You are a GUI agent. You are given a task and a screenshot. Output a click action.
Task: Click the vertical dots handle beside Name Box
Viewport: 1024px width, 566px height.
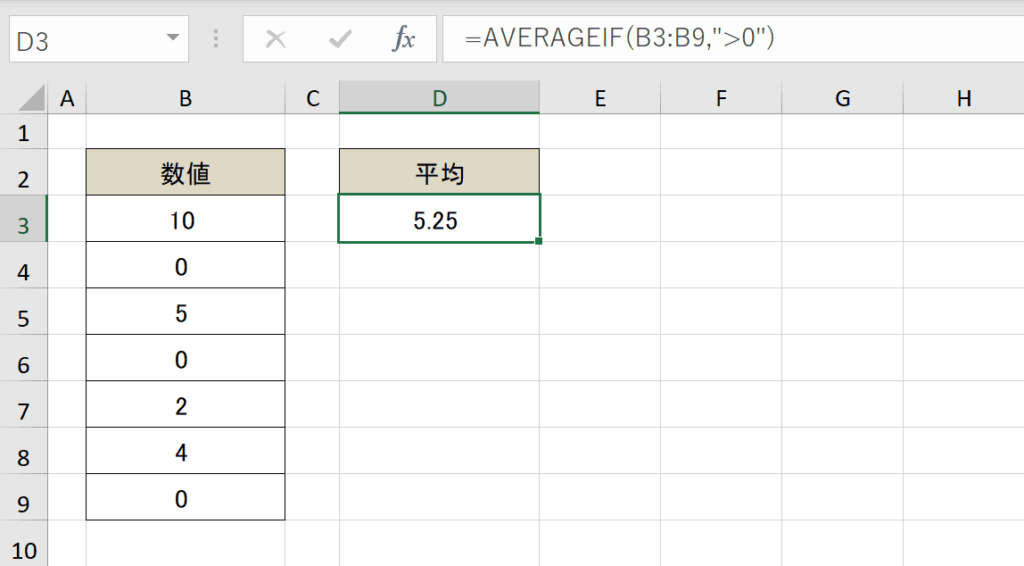pyautogui.click(x=216, y=39)
